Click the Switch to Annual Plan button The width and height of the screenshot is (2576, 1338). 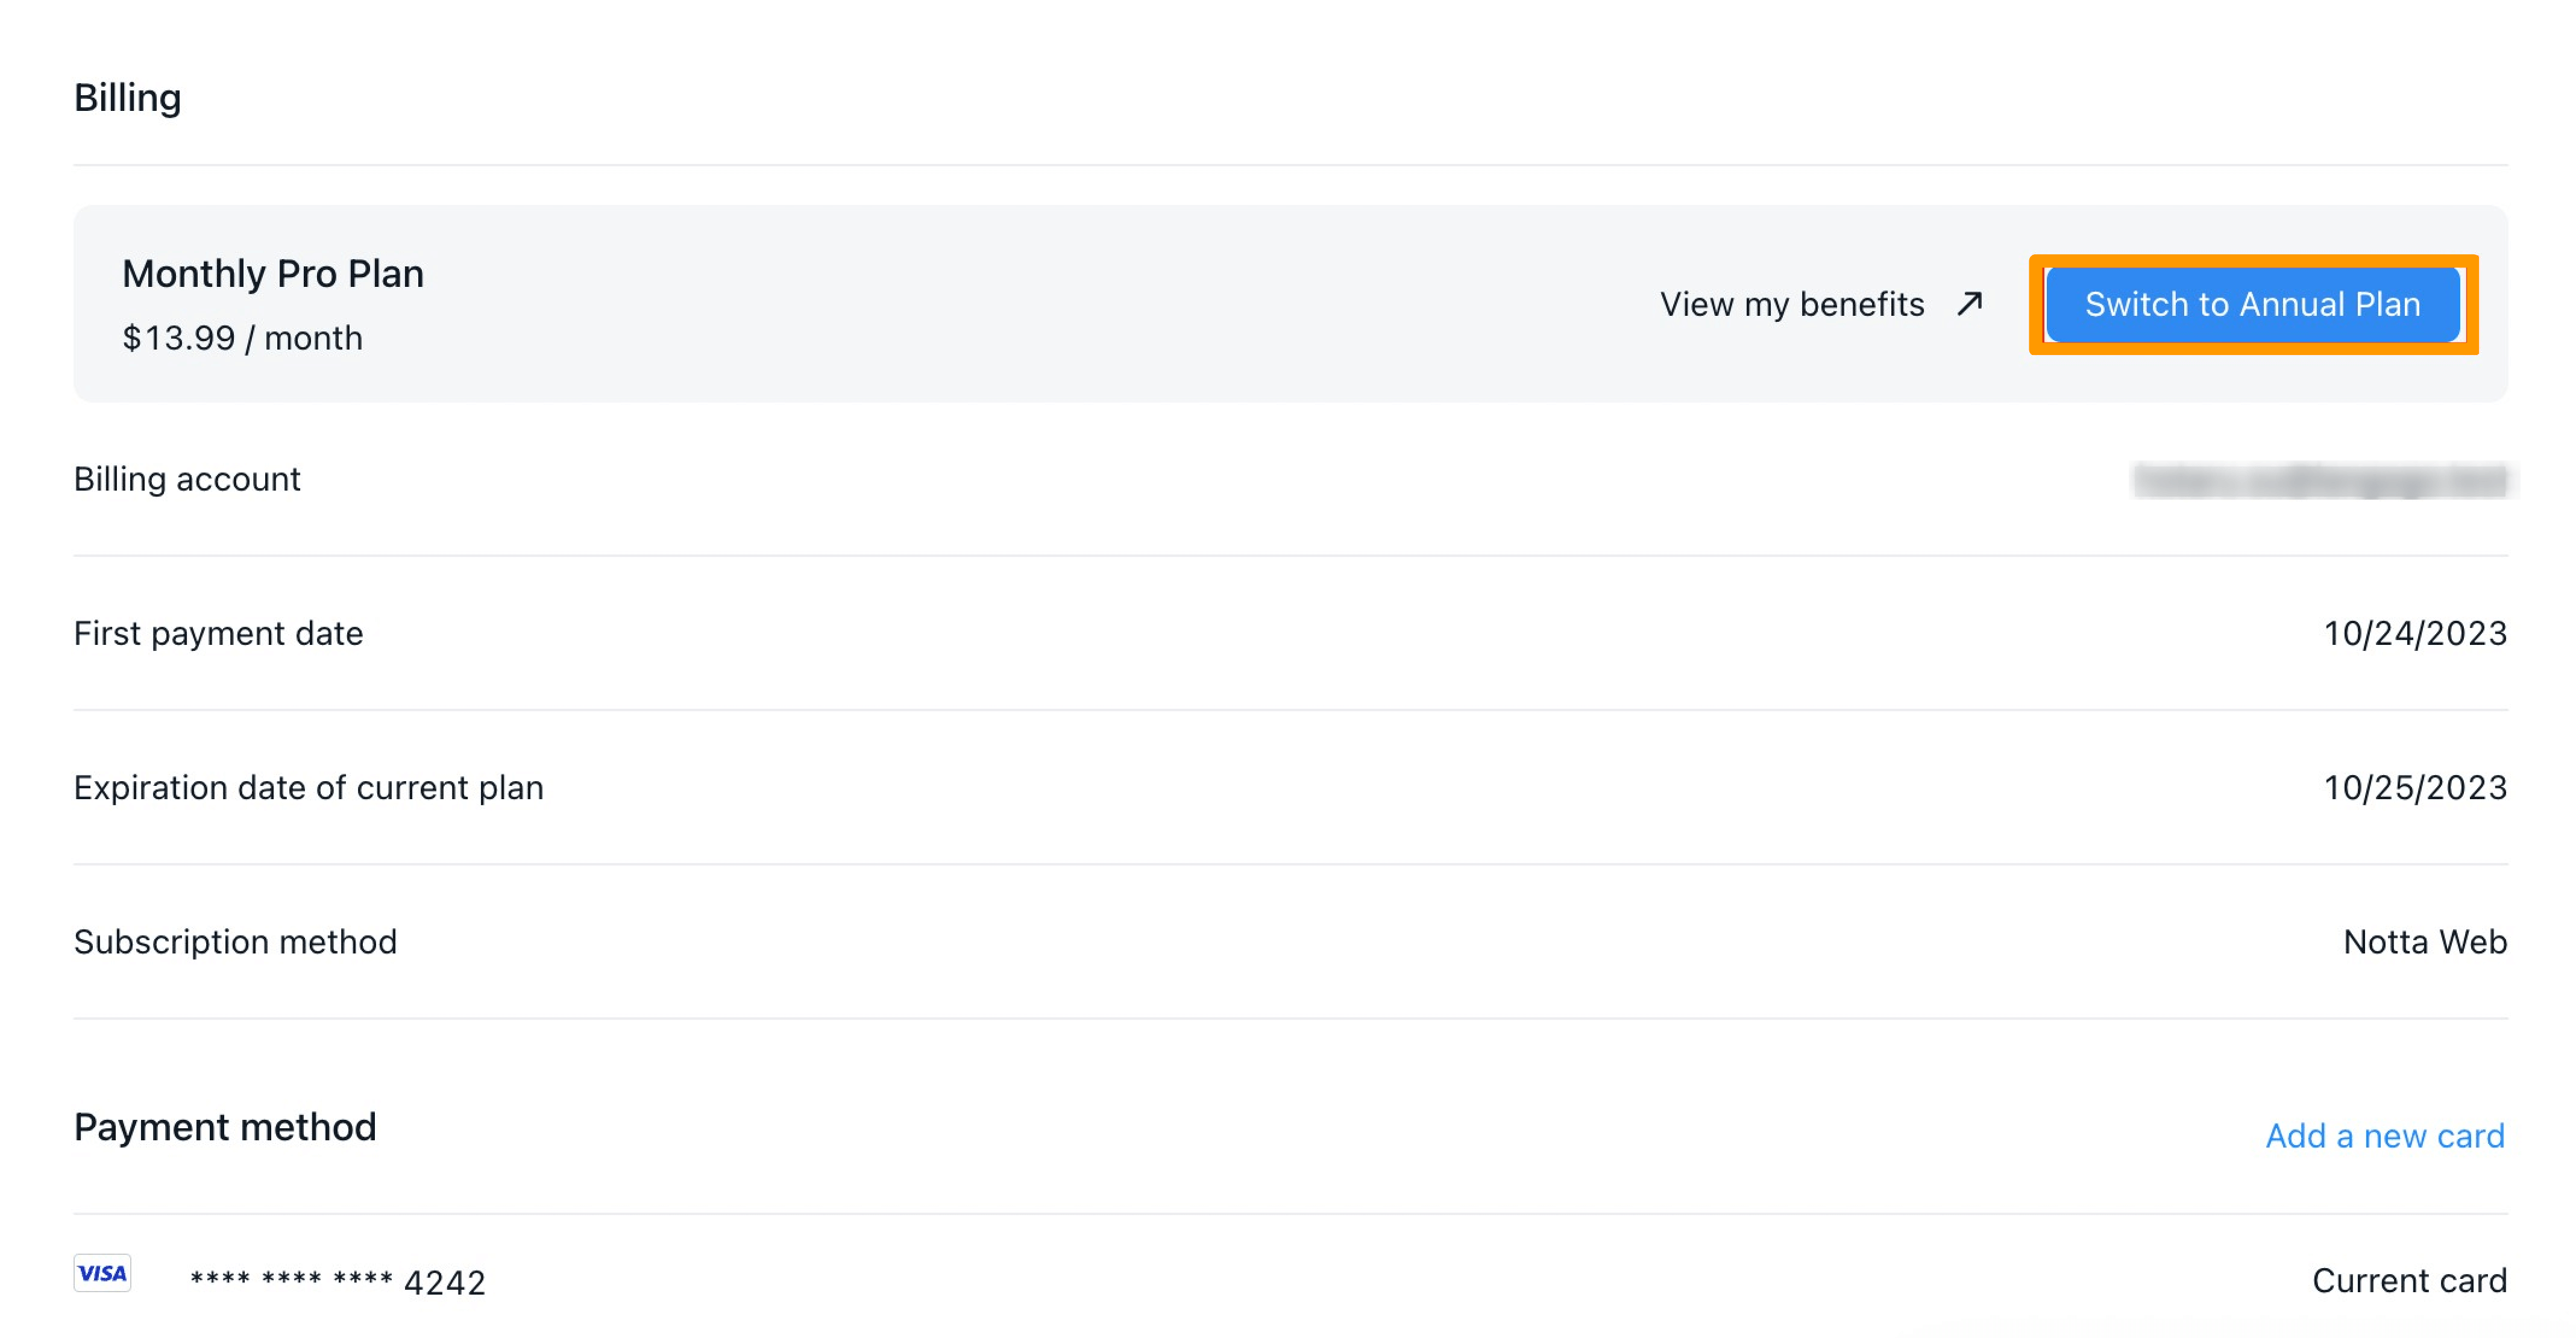coord(2252,304)
